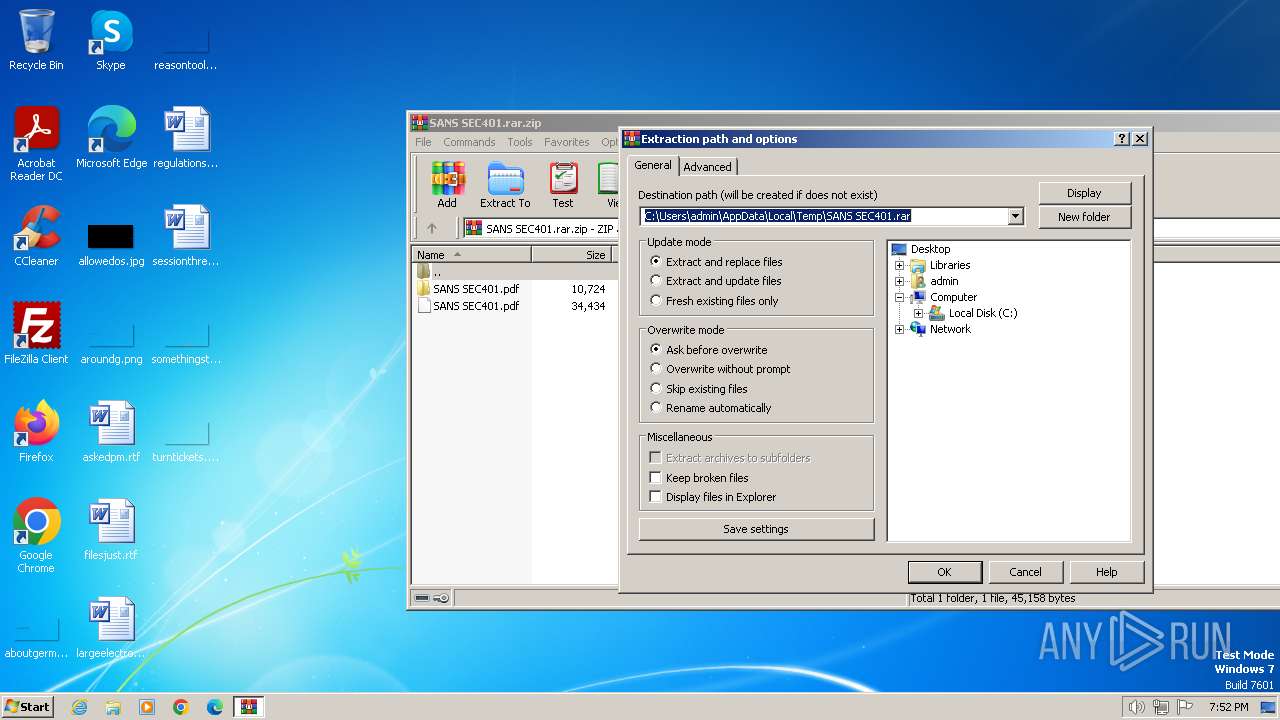This screenshot has height=720, width=1280.
Task: Select the largeelectro document desktop icon
Action: pos(111,628)
